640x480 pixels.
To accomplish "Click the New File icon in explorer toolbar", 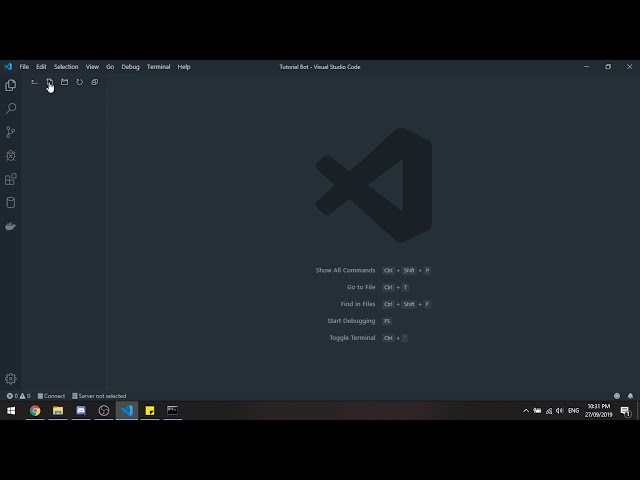I will pos(49,82).
